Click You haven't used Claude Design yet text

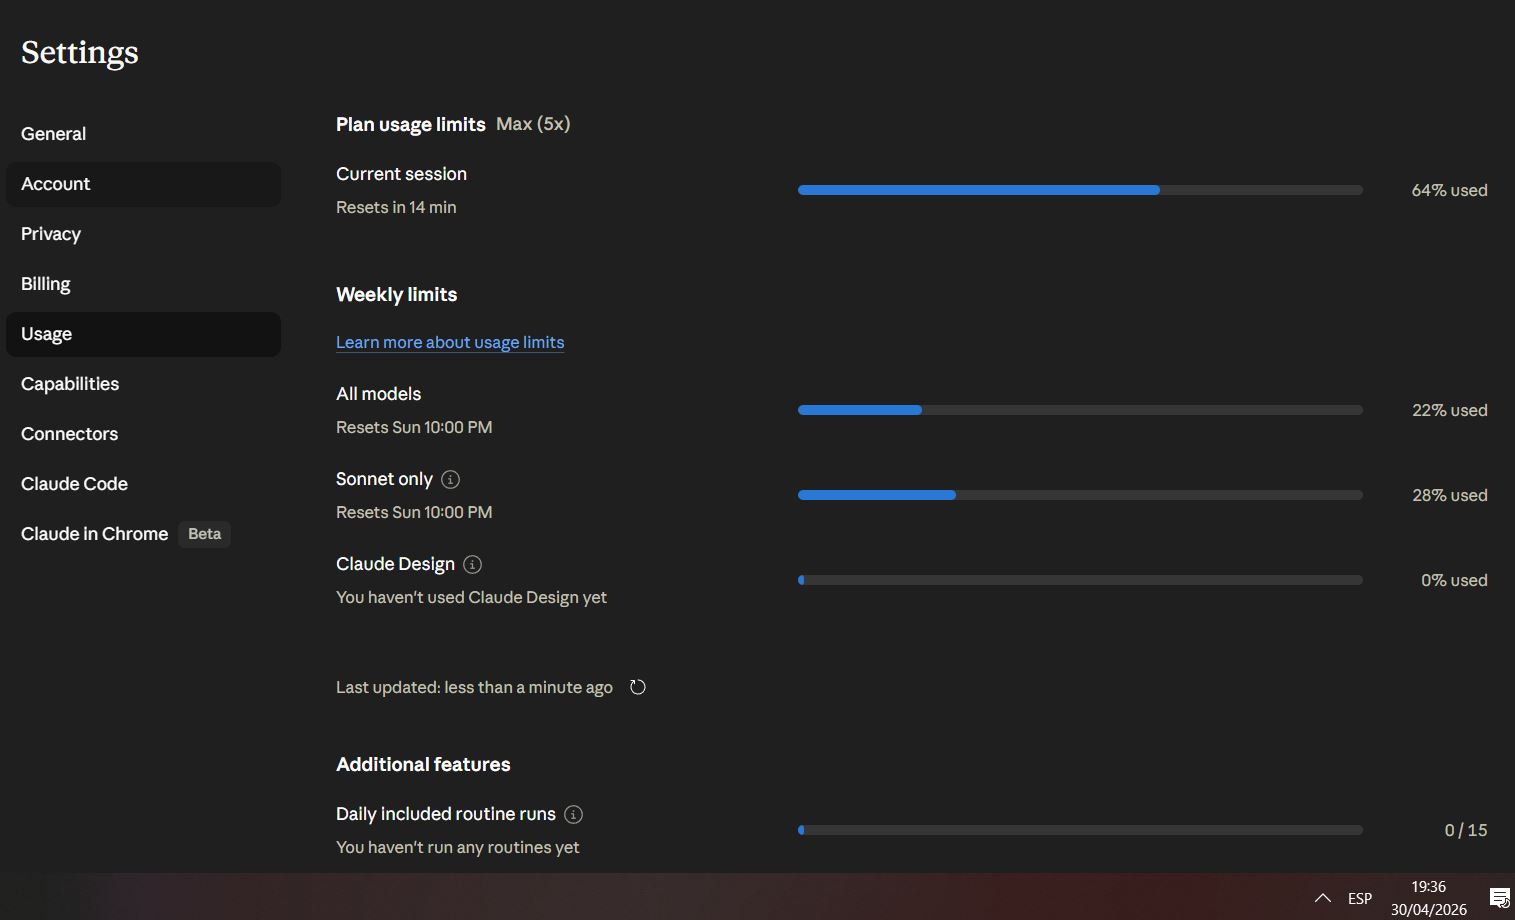pos(471,597)
